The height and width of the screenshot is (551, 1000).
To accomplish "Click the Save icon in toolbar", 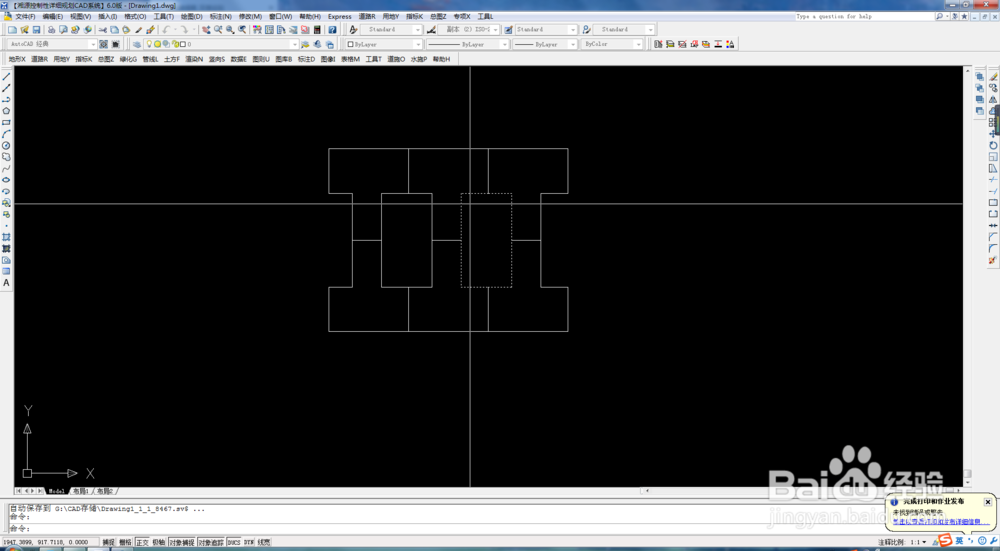I will pos(37,30).
